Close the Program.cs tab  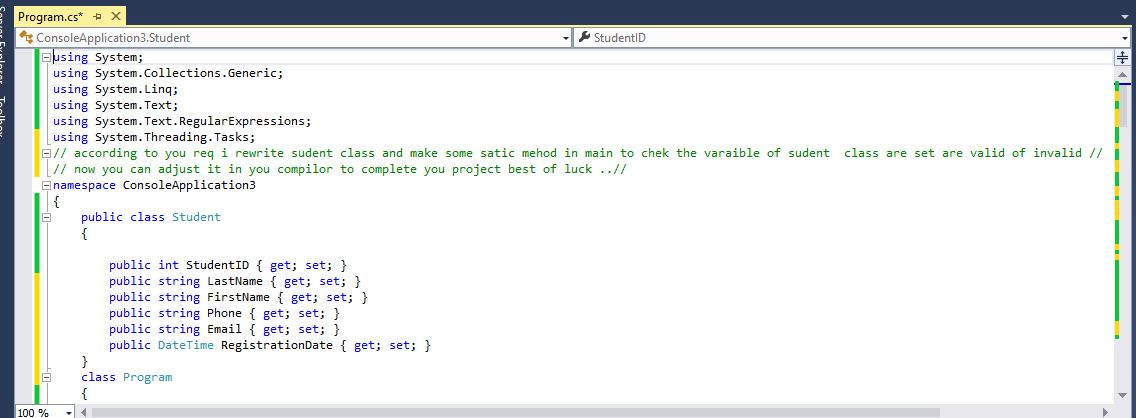coord(115,17)
